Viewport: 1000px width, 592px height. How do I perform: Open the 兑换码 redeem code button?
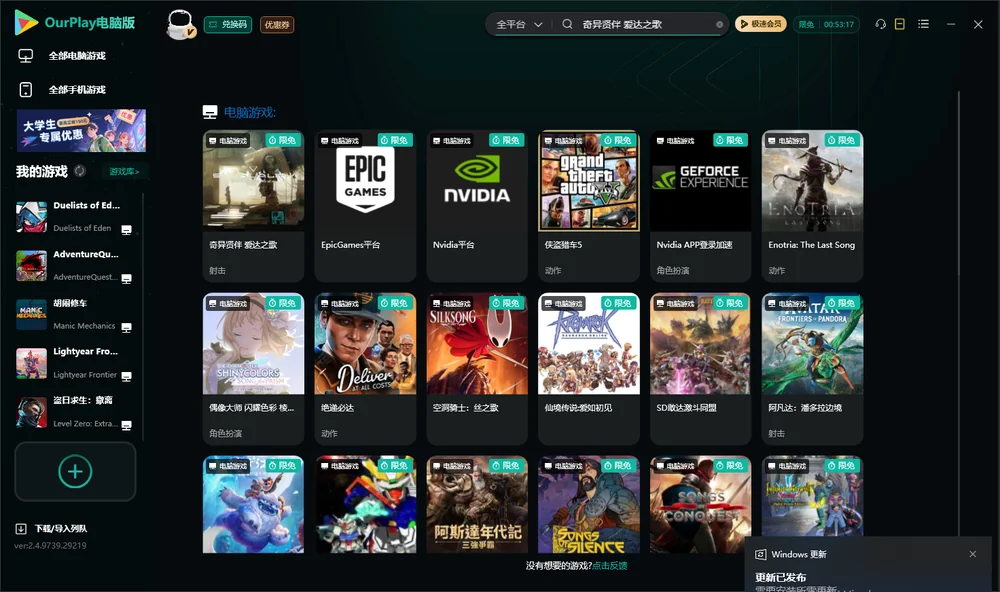[x=228, y=25]
